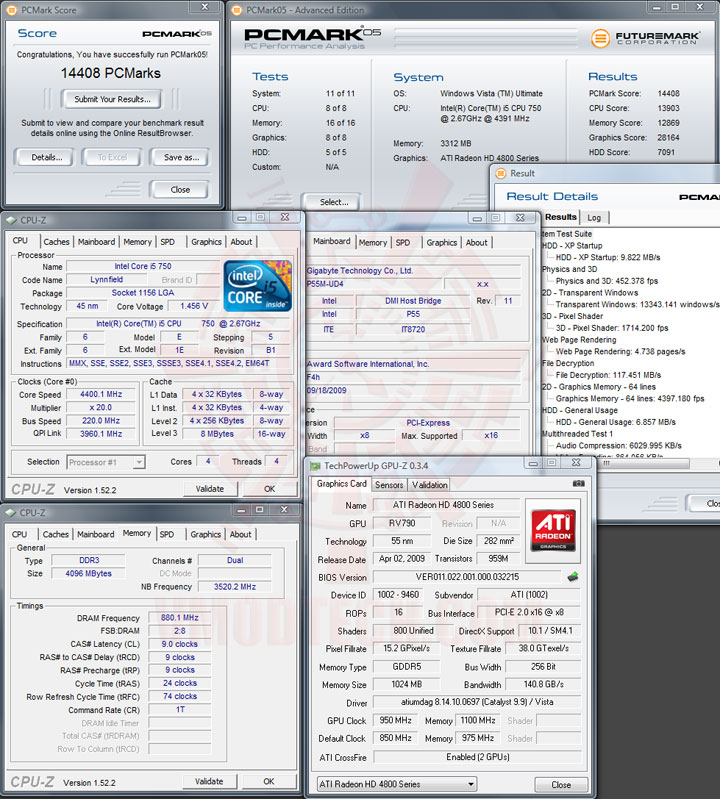Click the P55M-UD4 mainboard model text
Image resolution: width=720 pixels, height=799 pixels.
click(325, 284)
